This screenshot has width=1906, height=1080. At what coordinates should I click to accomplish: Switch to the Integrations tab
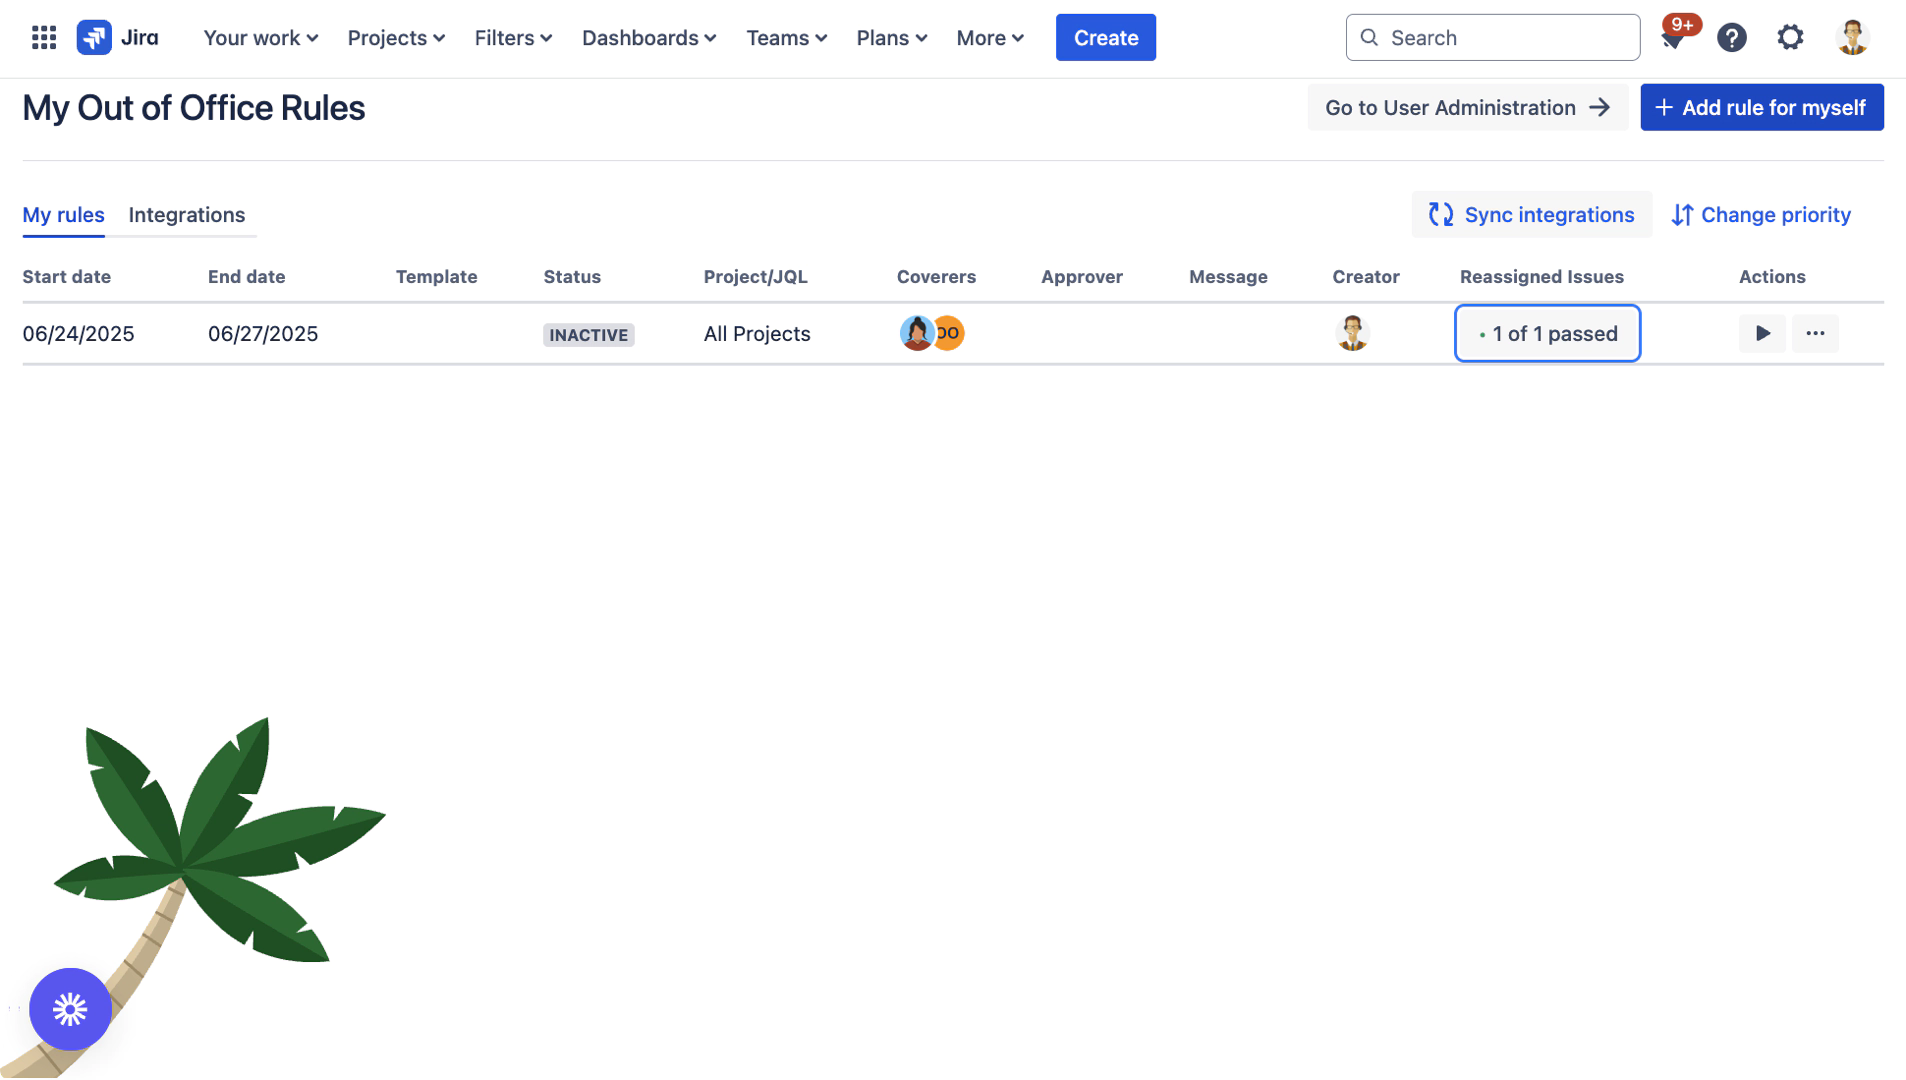187,215
